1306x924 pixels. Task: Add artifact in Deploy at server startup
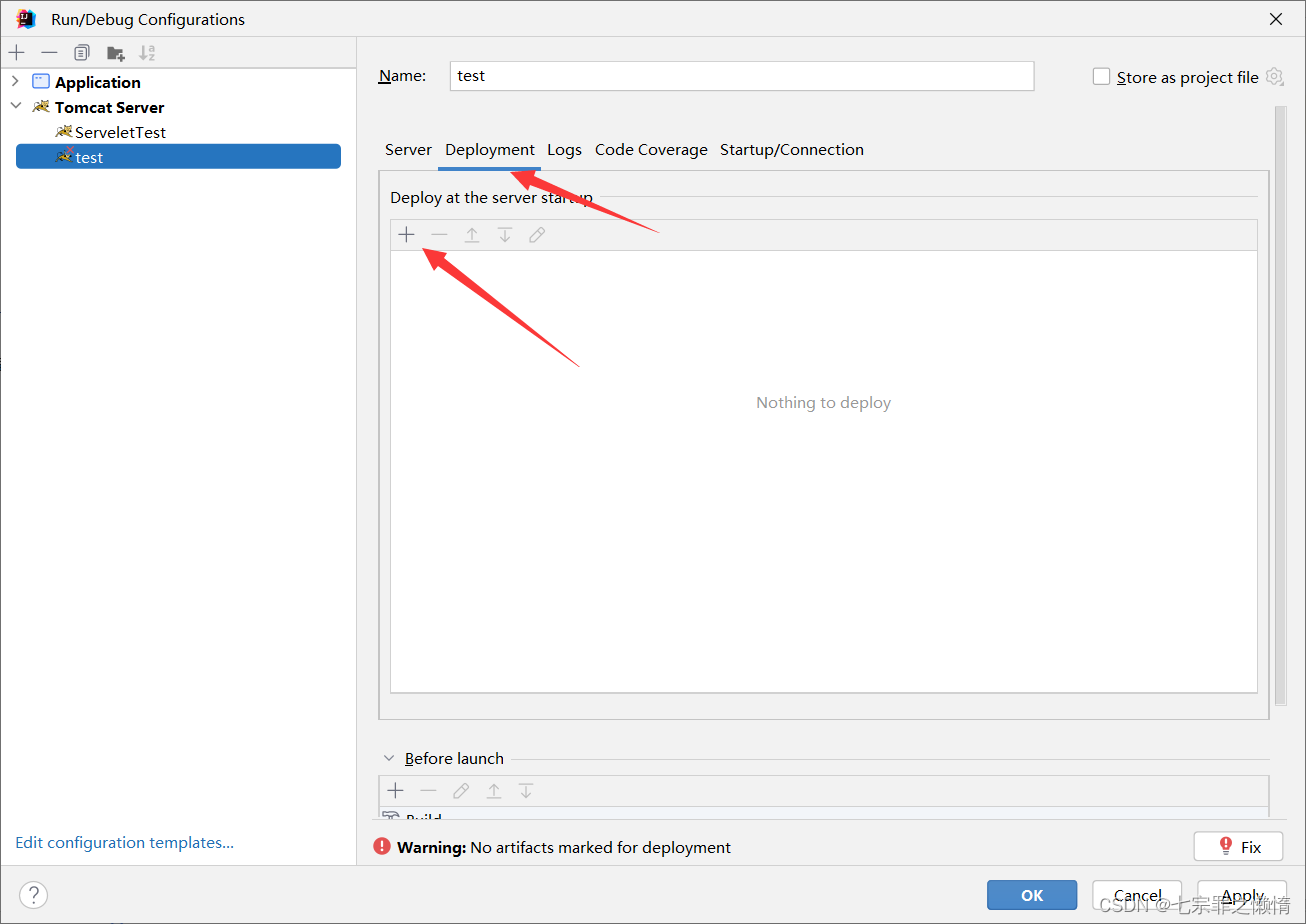pyautogui.click(x=406, y=235)
